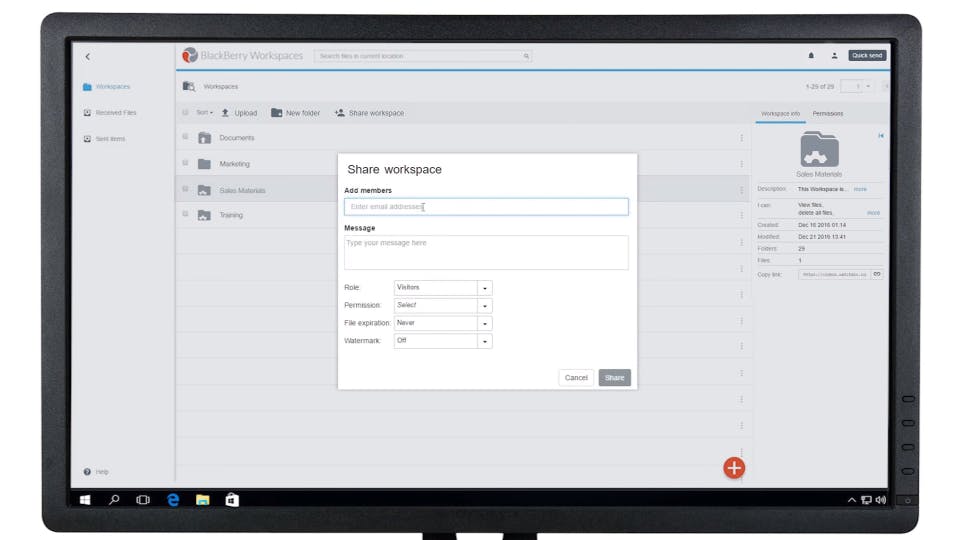Click the volume icon in the tray
This screenshot has height=540, width=960.
point(881,500)
